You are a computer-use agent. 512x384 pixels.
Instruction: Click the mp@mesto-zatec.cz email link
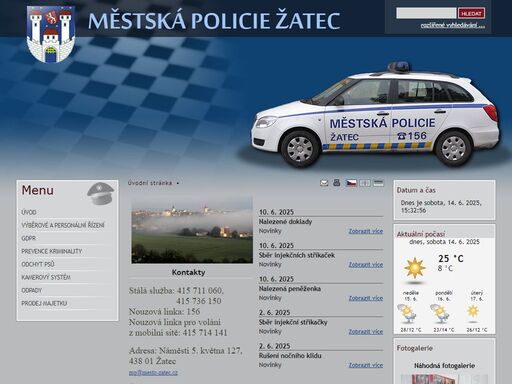click(x=153, y=373)
